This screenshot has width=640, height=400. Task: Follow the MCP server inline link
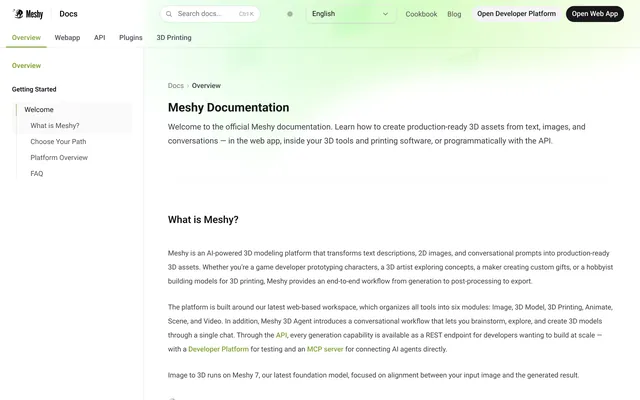click(x=325, y=349)
